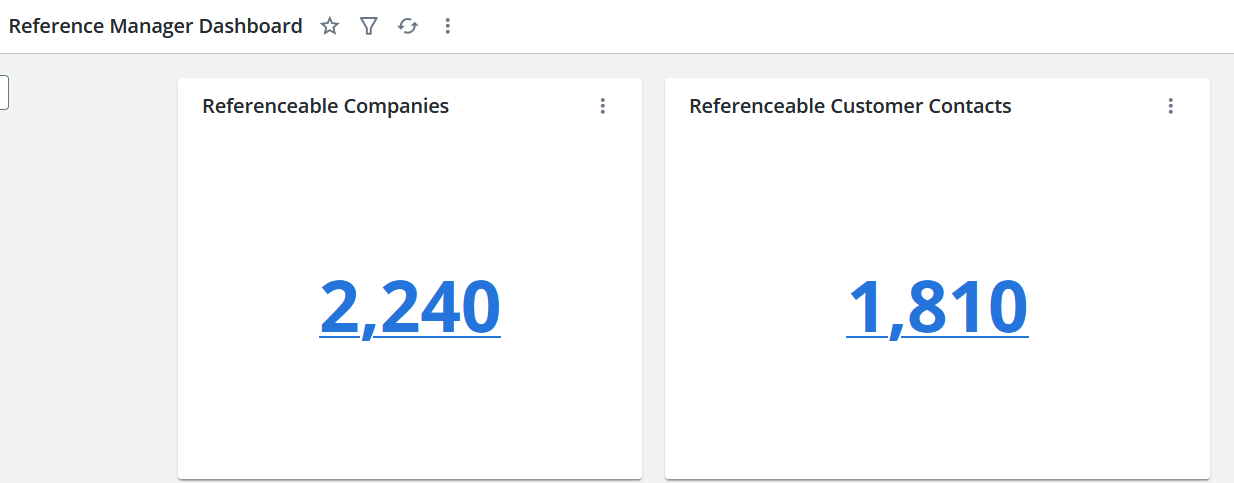
Task: Expand vertical dots dropdown on Customer Contacts card
Action: 1171,106
